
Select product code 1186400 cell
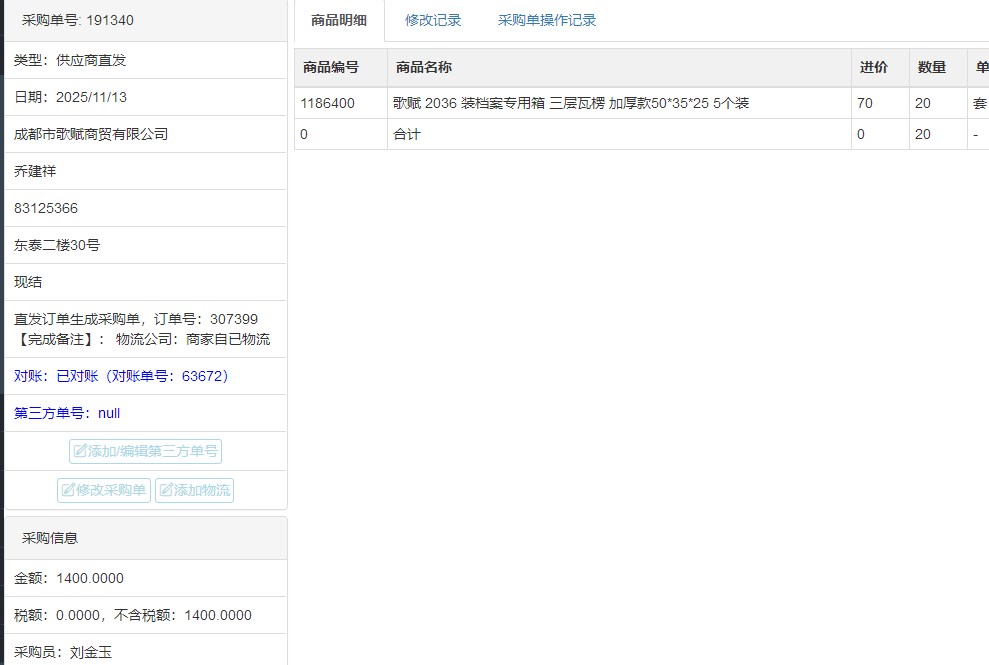coord(327,103)
